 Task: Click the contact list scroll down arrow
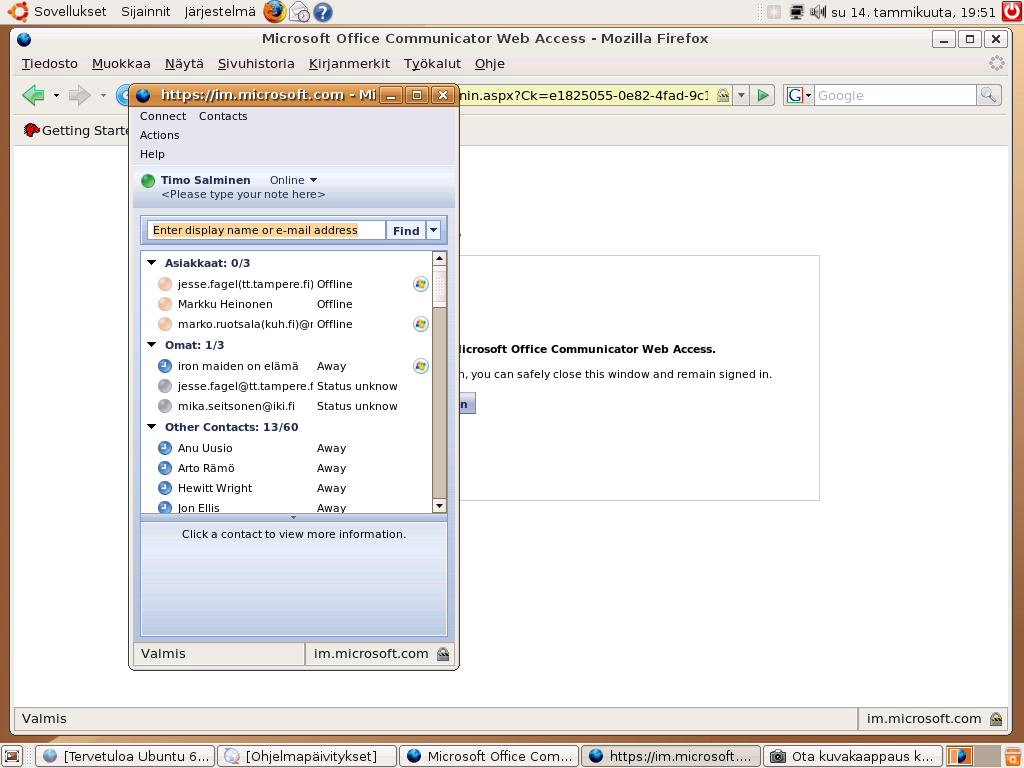click(440, 506)
